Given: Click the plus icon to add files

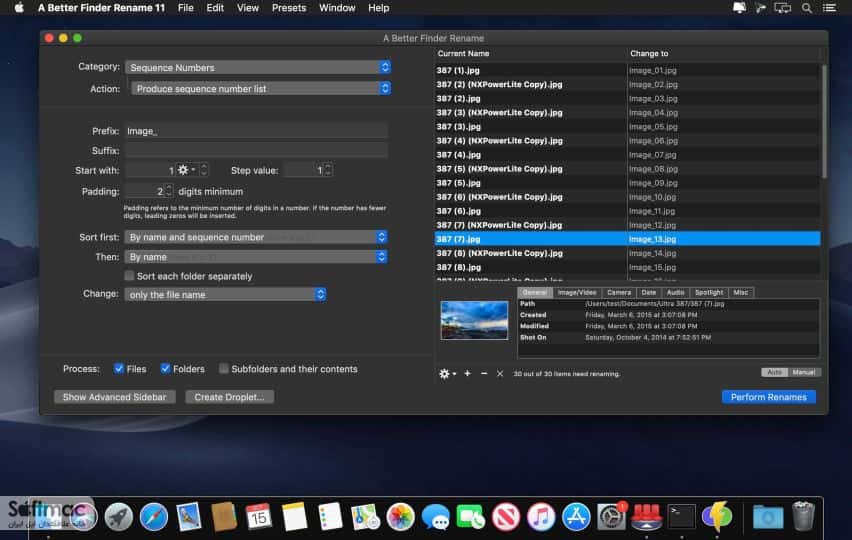Looking at the screenshot, I should [467, 374].
